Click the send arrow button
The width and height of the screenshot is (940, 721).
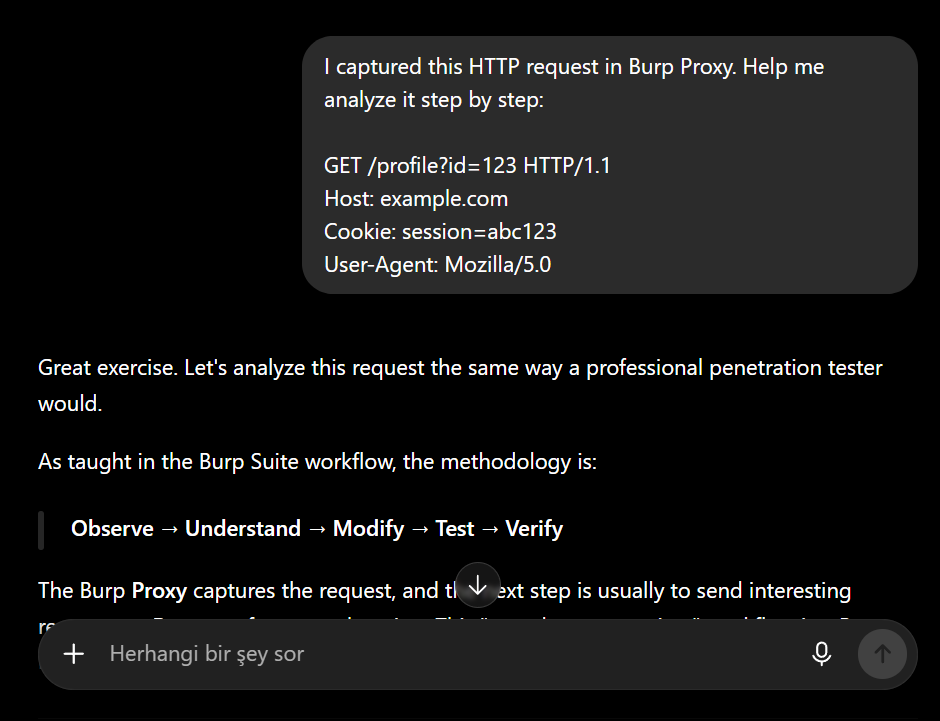882,654
